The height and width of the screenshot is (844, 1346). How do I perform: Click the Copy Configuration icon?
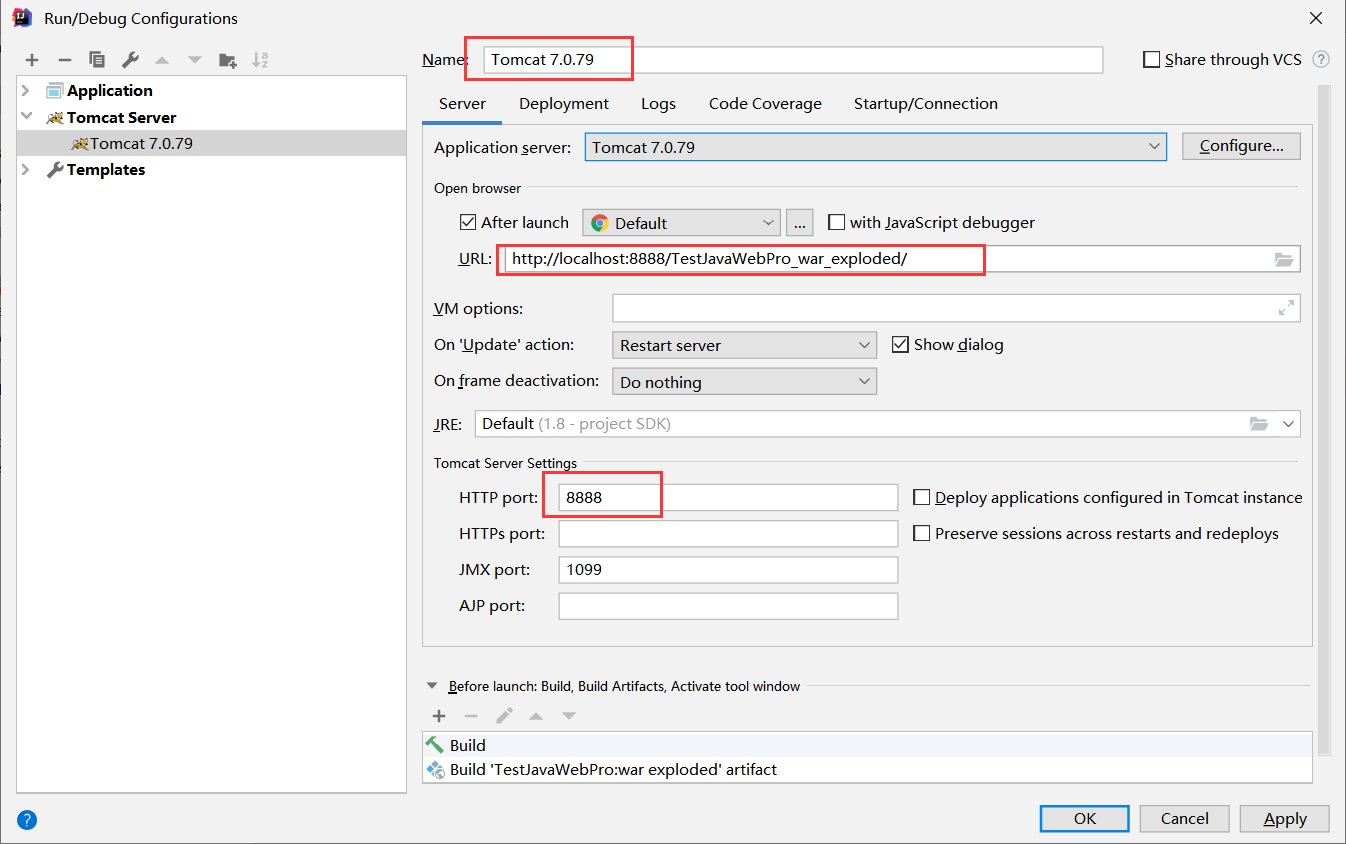[x=97, y=60]
